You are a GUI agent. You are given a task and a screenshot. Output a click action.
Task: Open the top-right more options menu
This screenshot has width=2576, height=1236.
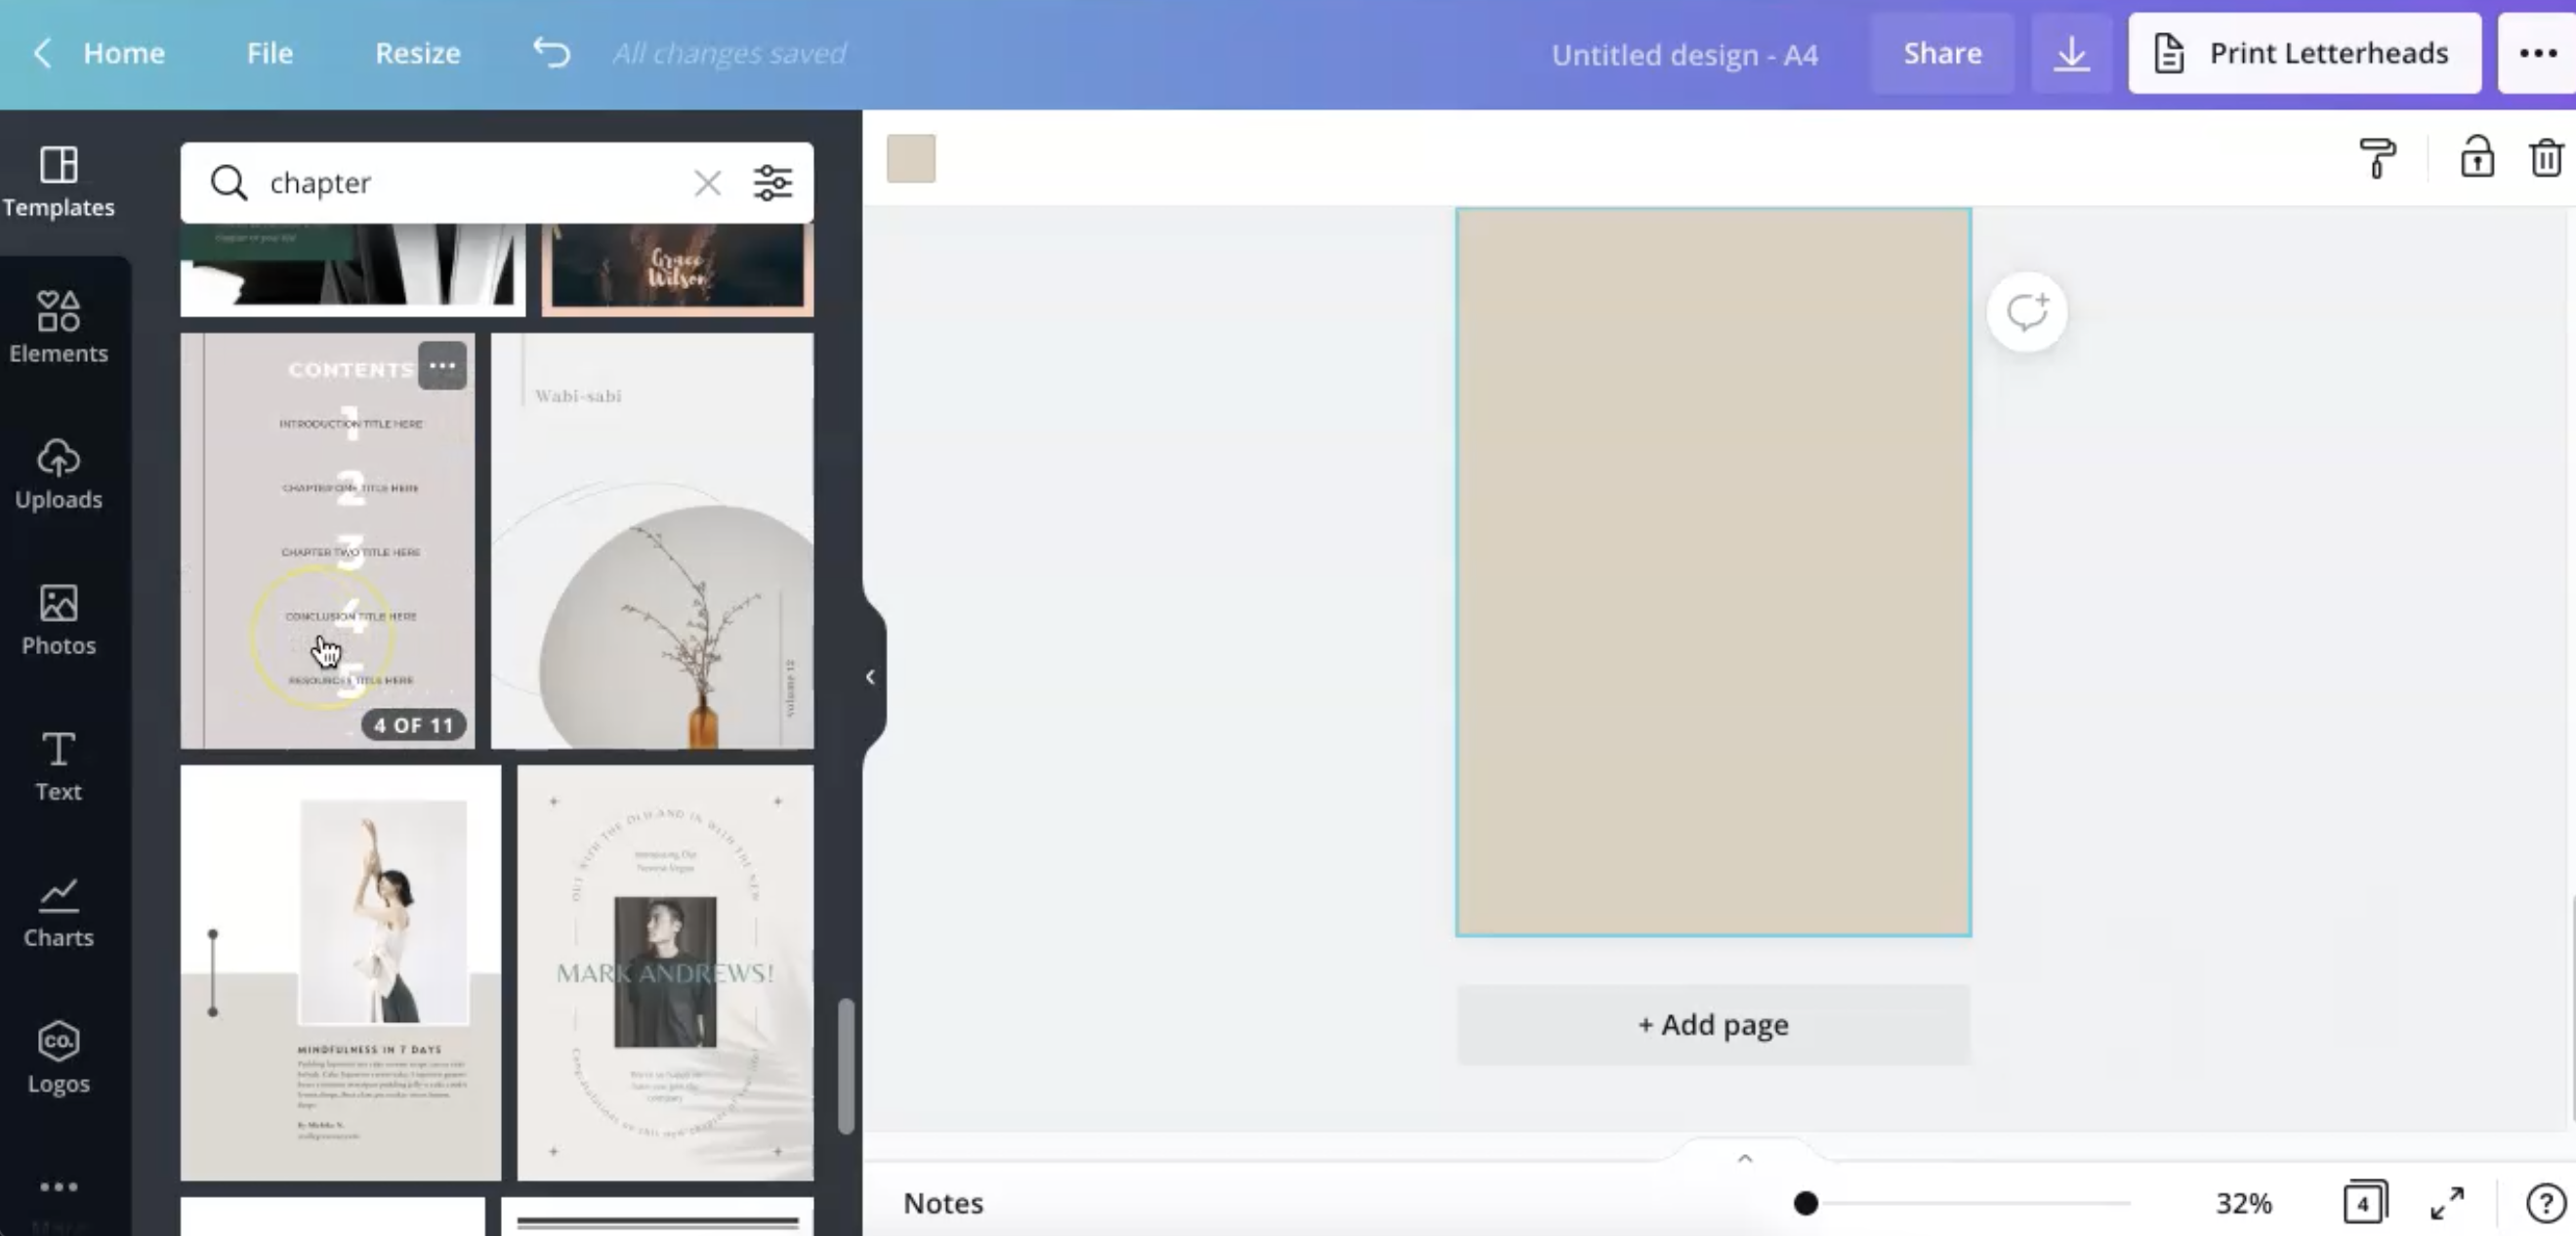pyautogui.click(x=2537, y=53)
